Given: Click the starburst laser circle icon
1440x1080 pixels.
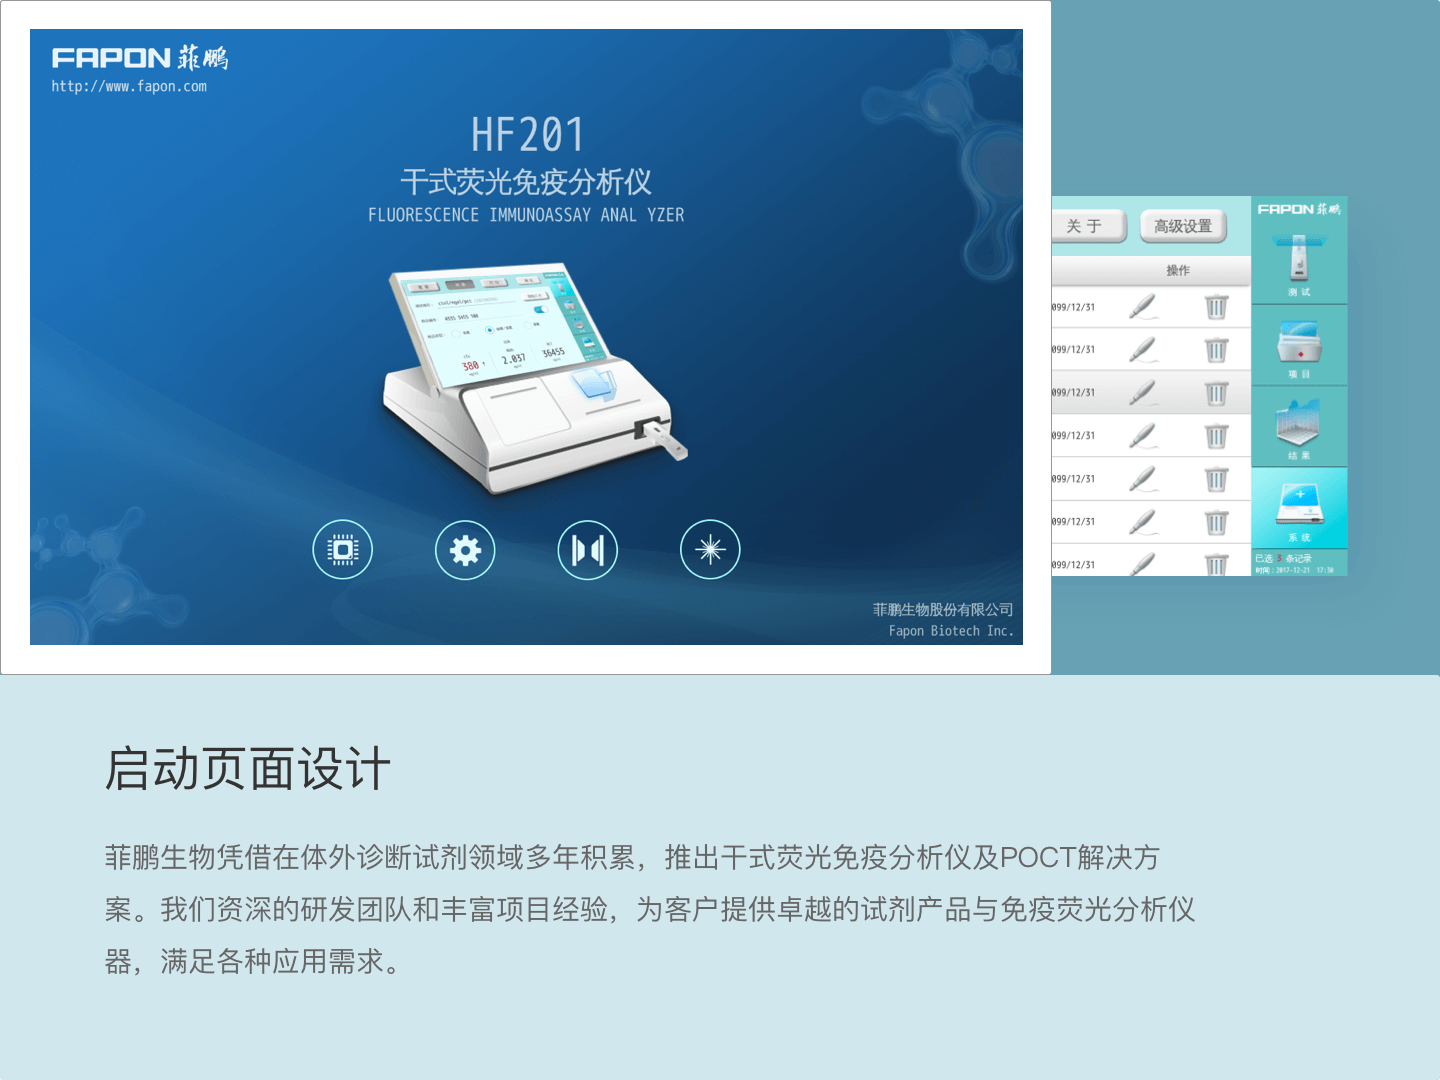Looking at the screenshot, I should tap(710, 549).
